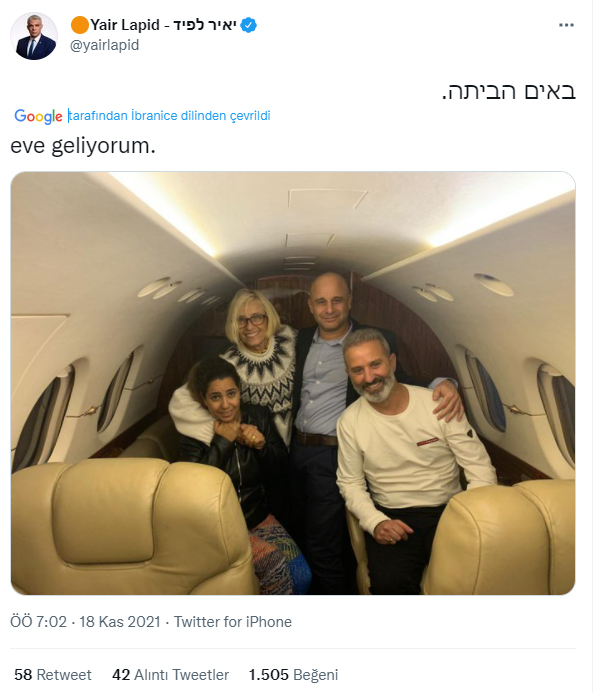This screenshot has width=599, height=693.
Task: Click the 18 Kas 2021 date
Action: 120,622
